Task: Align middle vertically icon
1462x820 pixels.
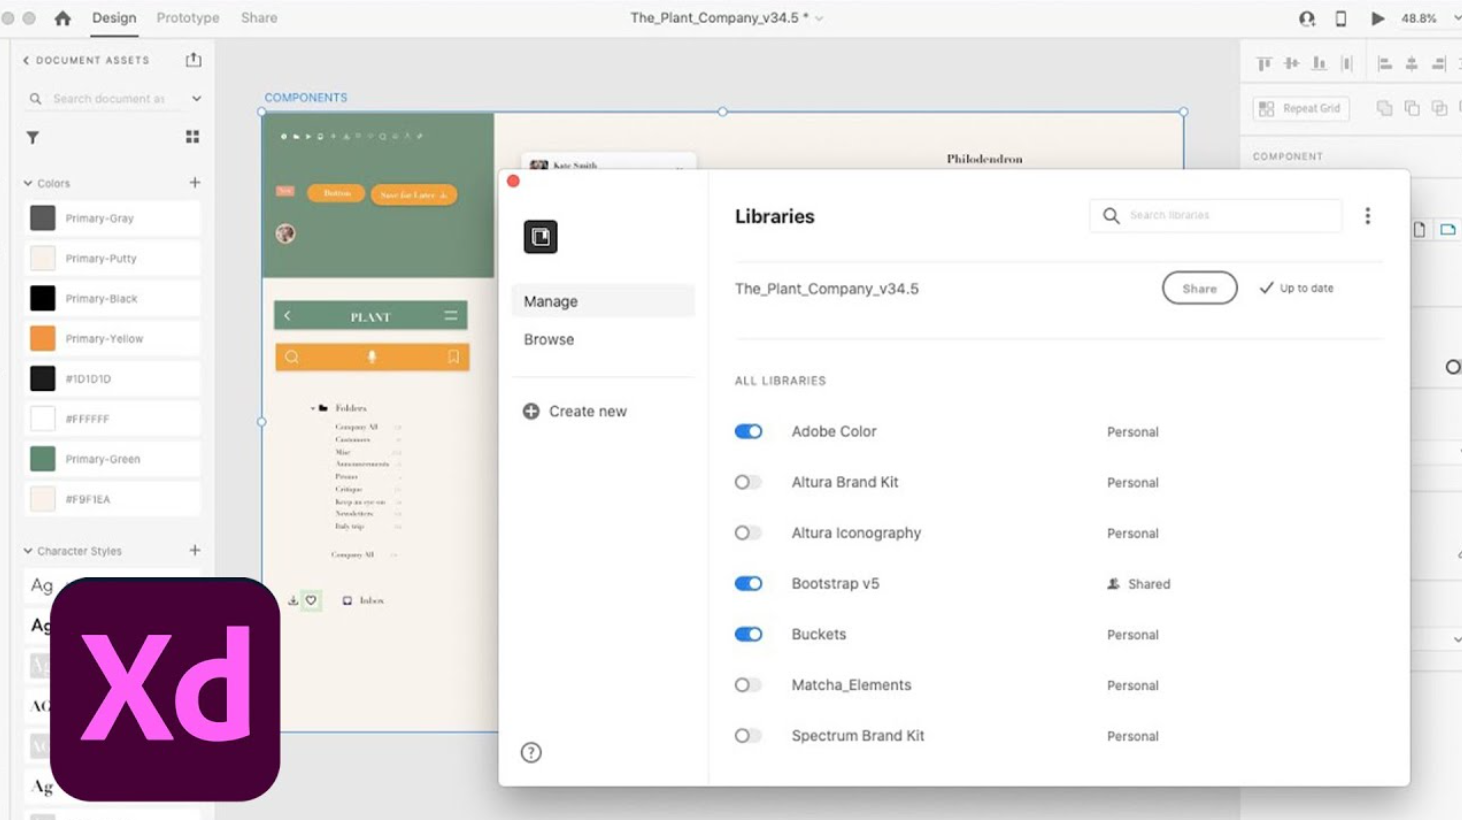Action: (x=1292, y=64)
